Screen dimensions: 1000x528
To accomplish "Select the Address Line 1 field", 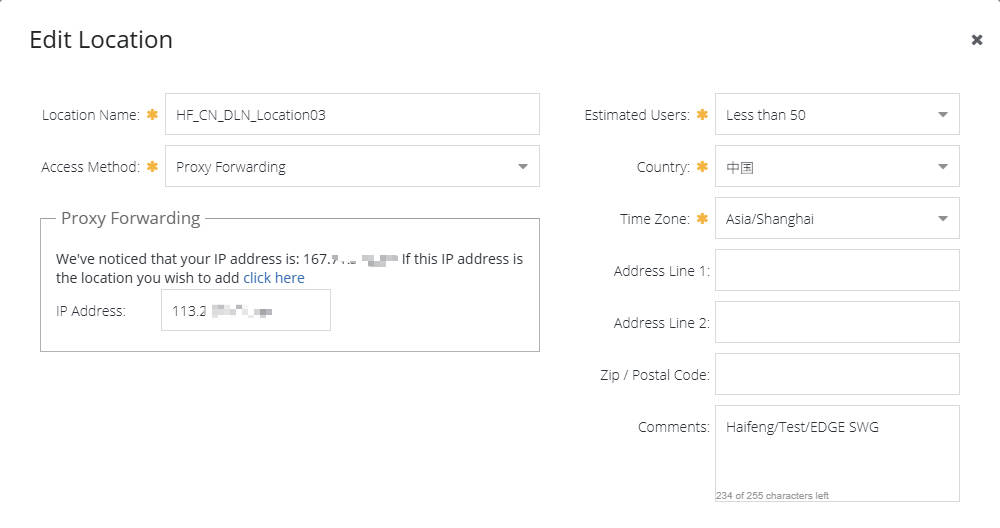I will 837,270.
